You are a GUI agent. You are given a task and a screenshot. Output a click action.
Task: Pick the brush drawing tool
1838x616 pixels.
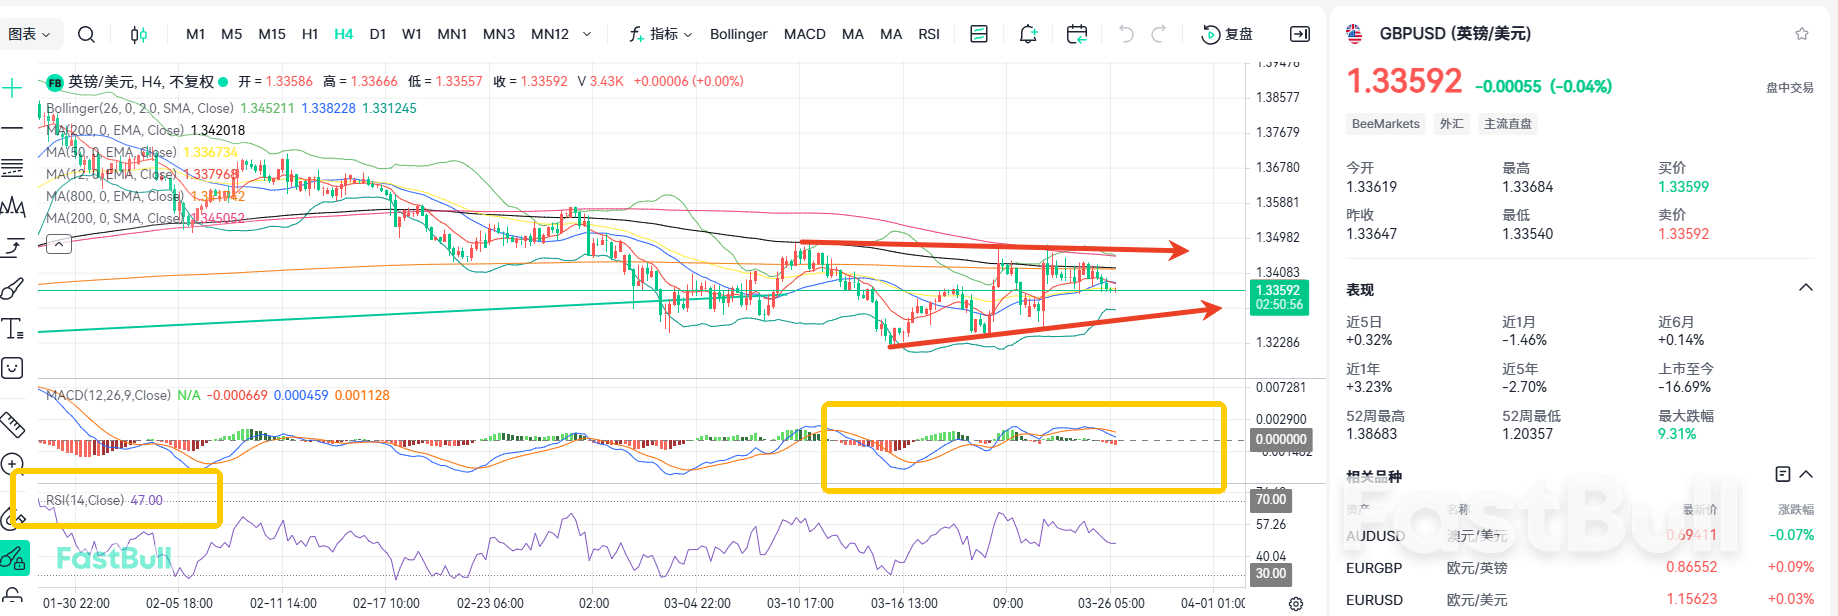click(12, 288)
